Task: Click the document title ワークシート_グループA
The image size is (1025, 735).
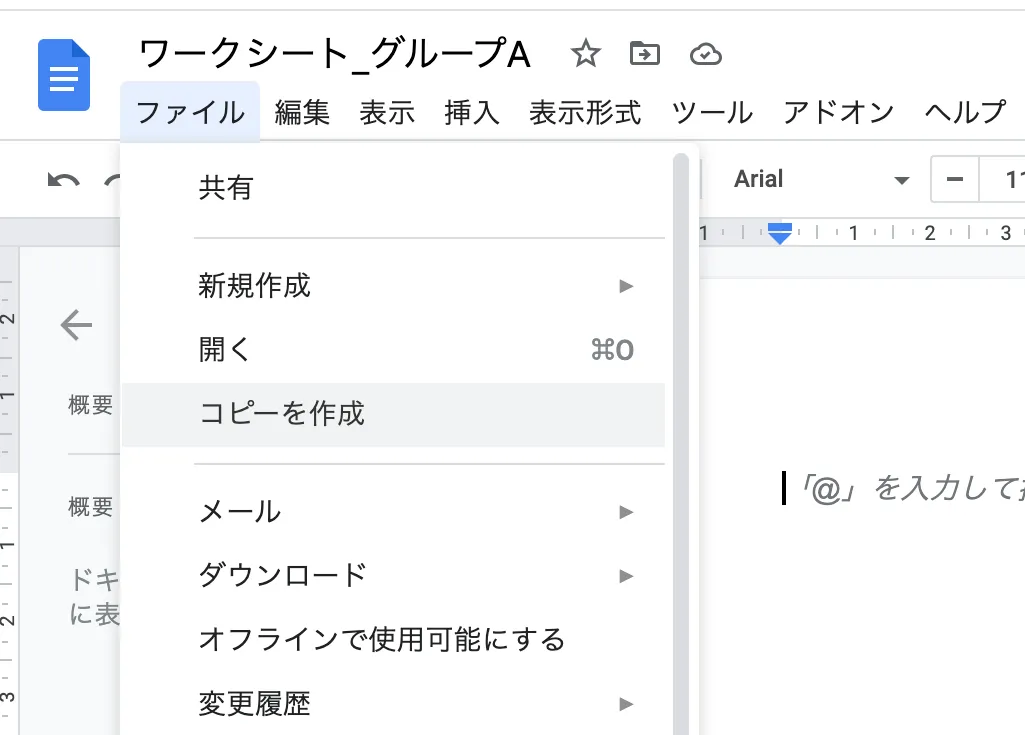Action: 334,54
